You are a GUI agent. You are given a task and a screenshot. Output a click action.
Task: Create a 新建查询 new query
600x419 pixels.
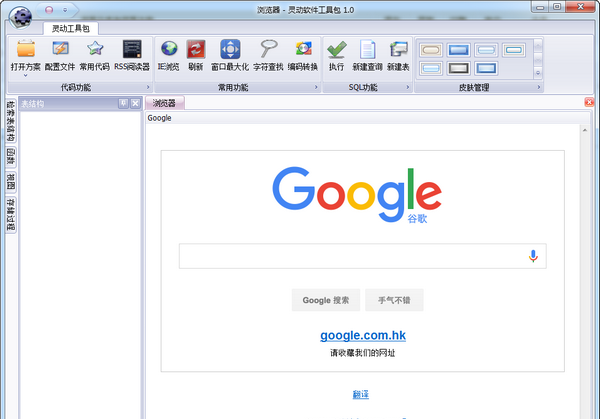pos(367,55)
